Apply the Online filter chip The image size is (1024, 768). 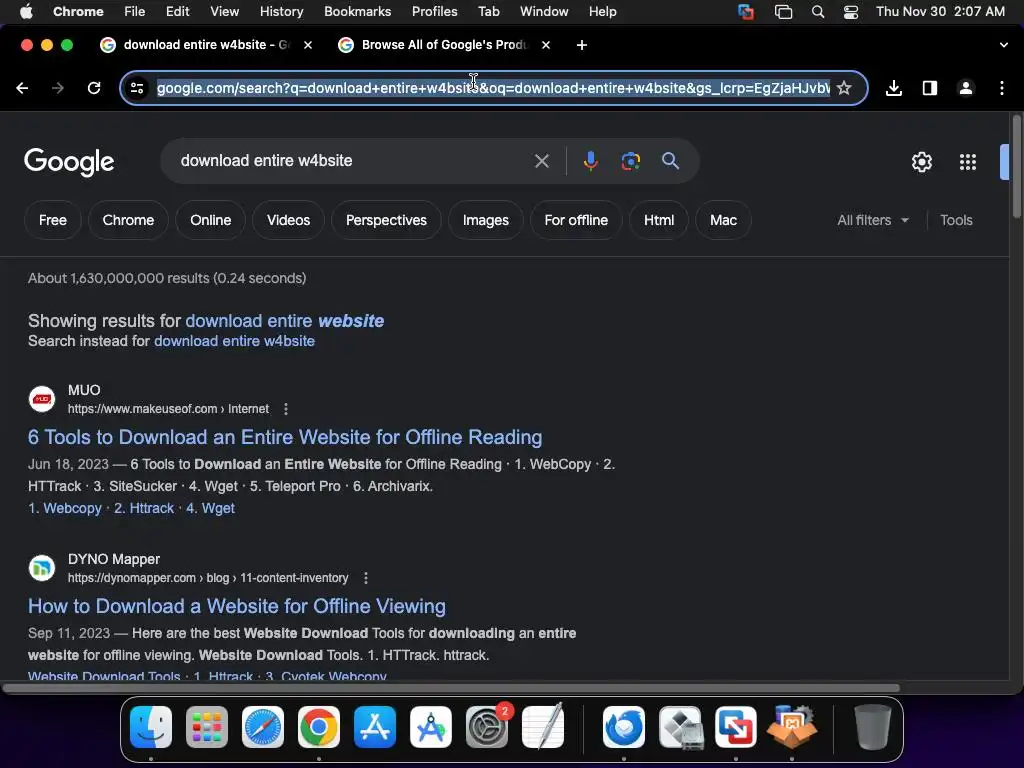click(x=210, y=220)
